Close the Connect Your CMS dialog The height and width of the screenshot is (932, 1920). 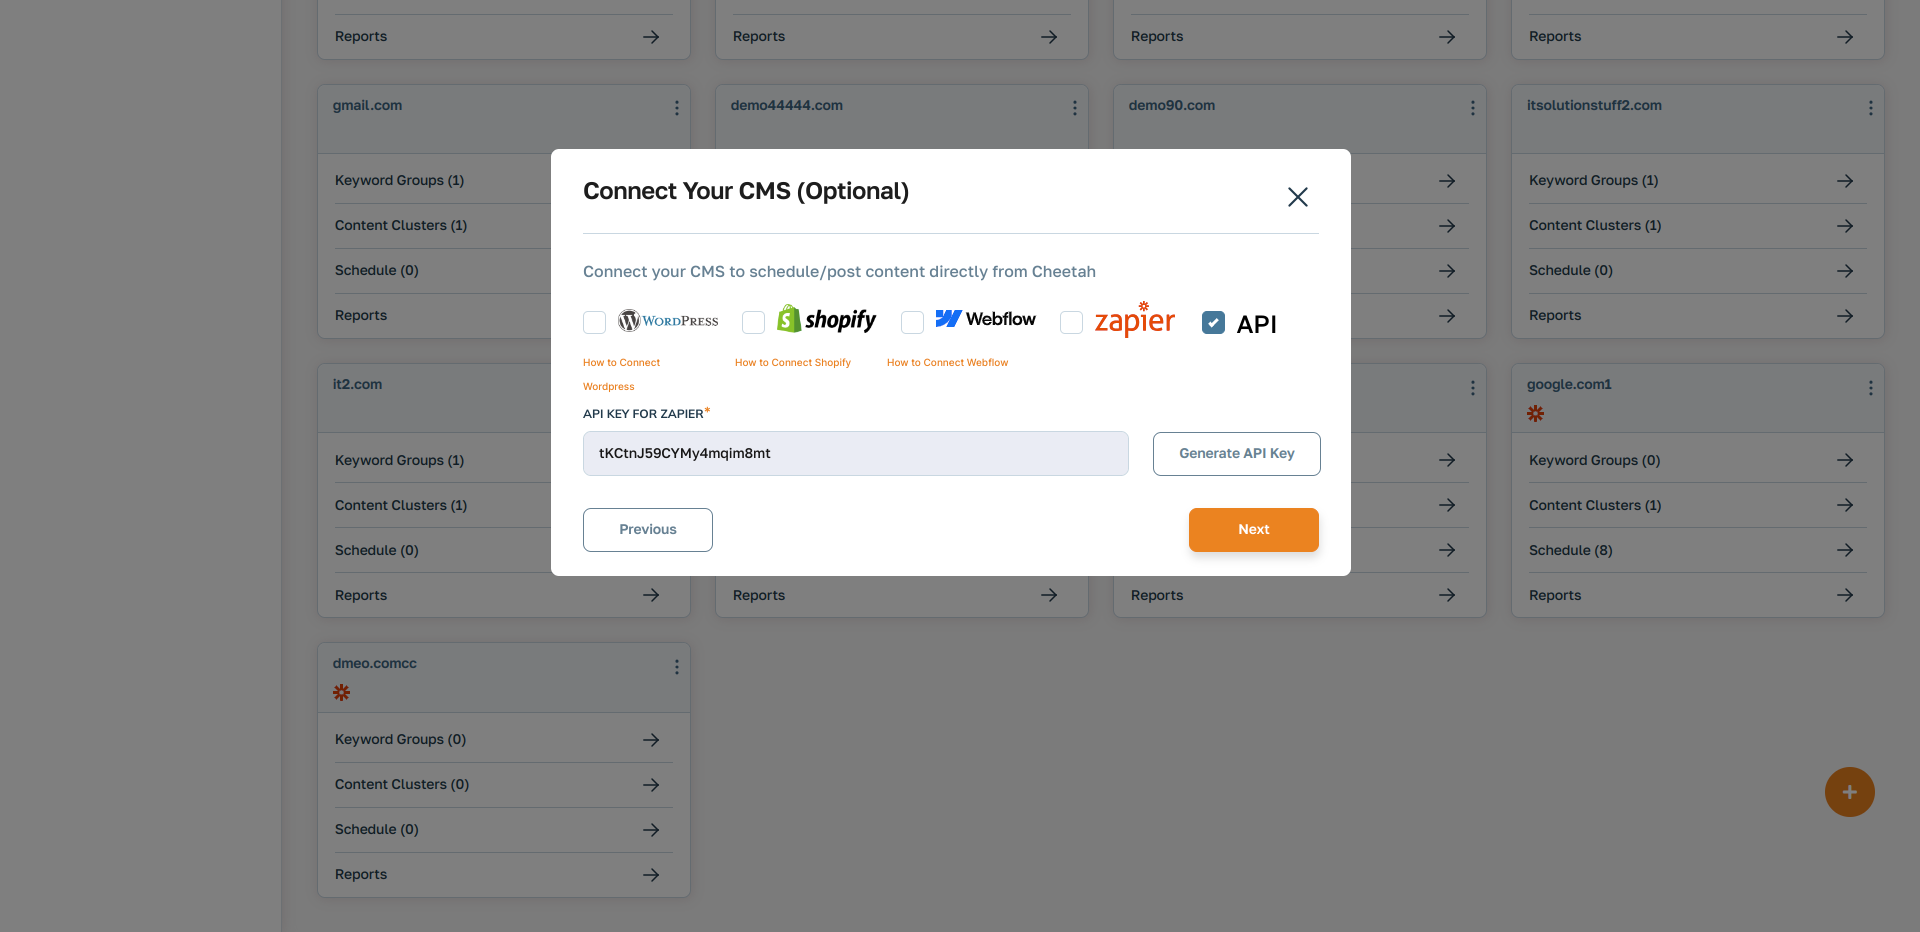click(1297, 197)
